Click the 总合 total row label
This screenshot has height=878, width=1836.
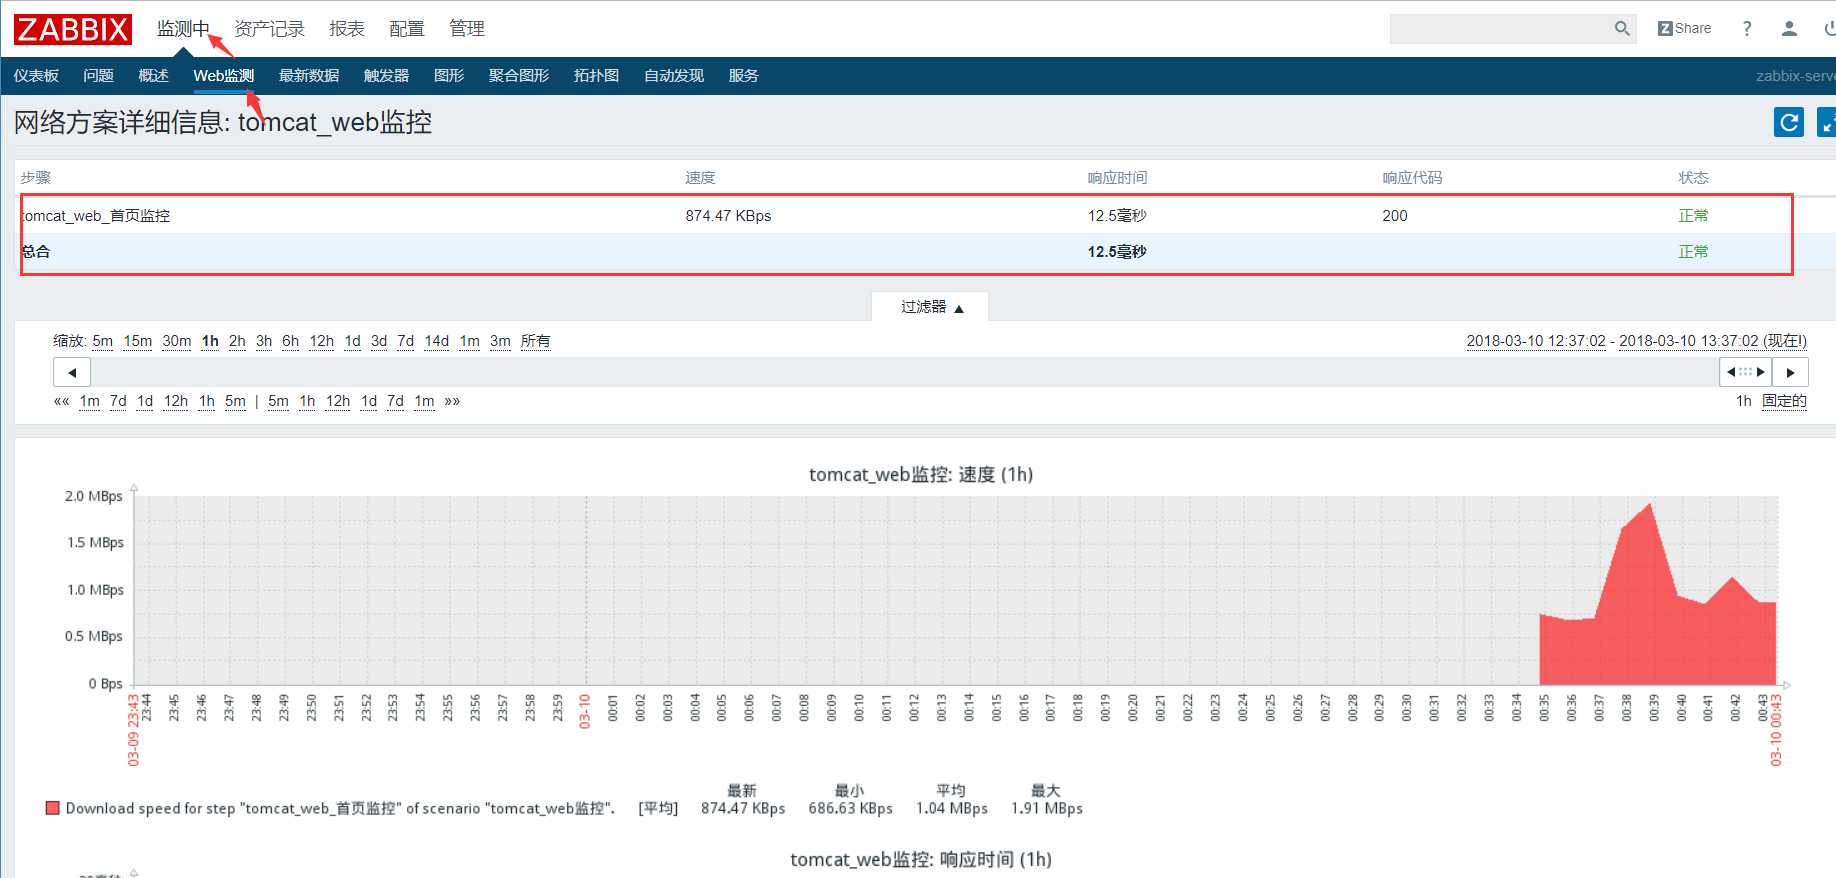(36, 252)
